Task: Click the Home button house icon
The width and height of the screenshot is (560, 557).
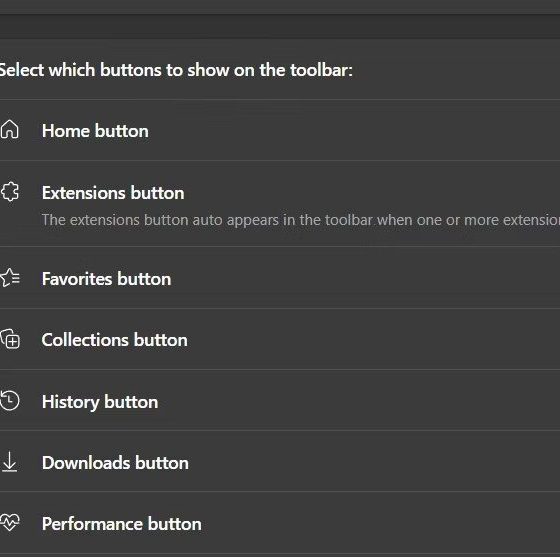Action: (10, 129)
